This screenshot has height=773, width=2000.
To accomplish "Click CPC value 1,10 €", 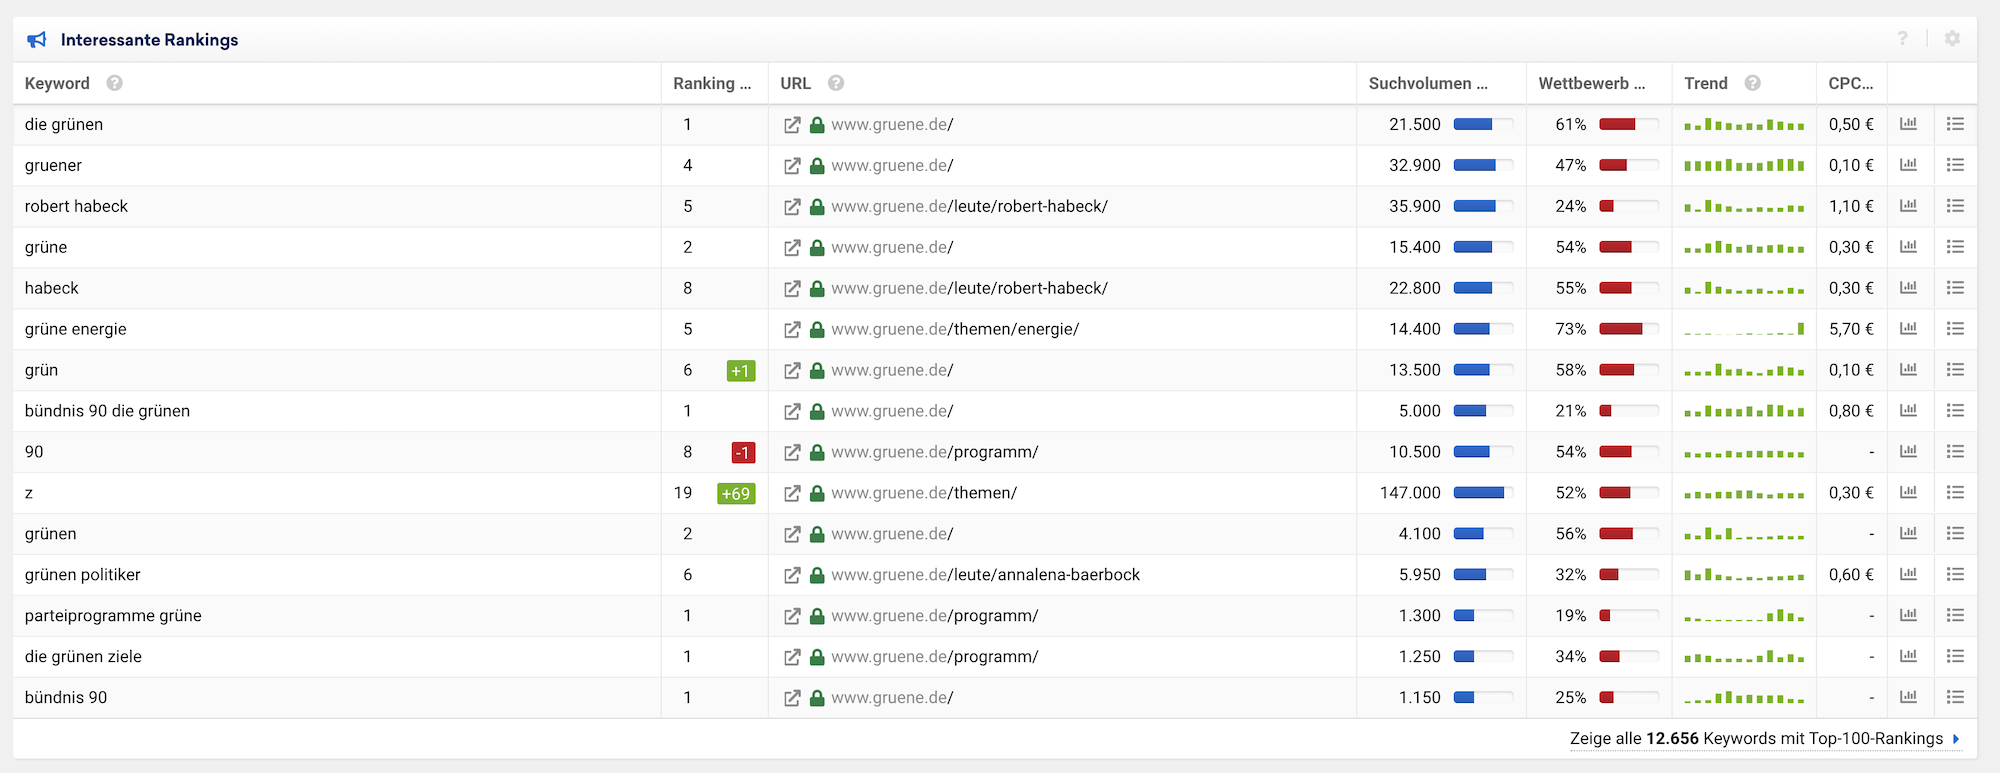I will 1851,207.
